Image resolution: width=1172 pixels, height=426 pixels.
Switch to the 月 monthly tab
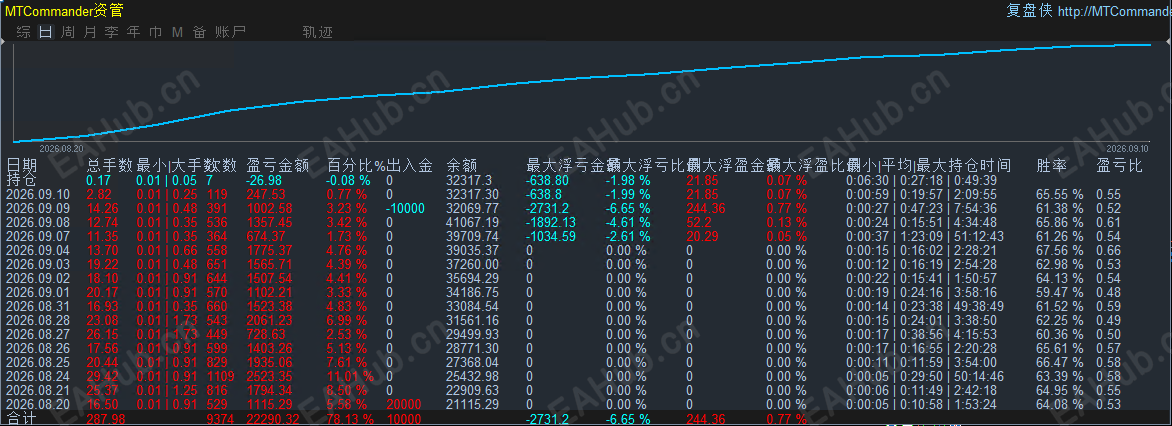point(90,31)
